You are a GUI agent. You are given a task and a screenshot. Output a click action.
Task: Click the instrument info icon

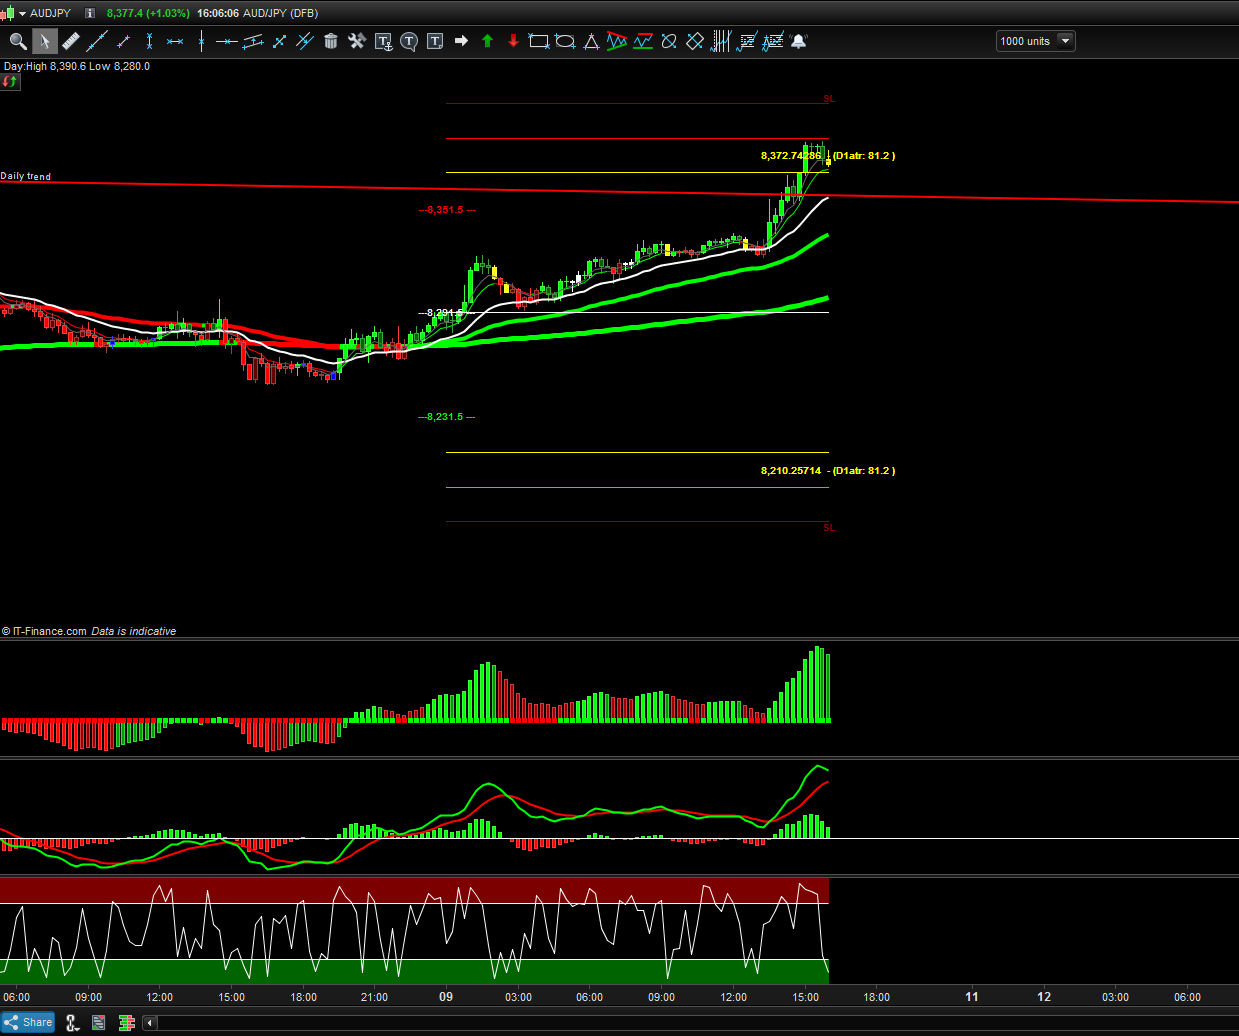[90, 13]
